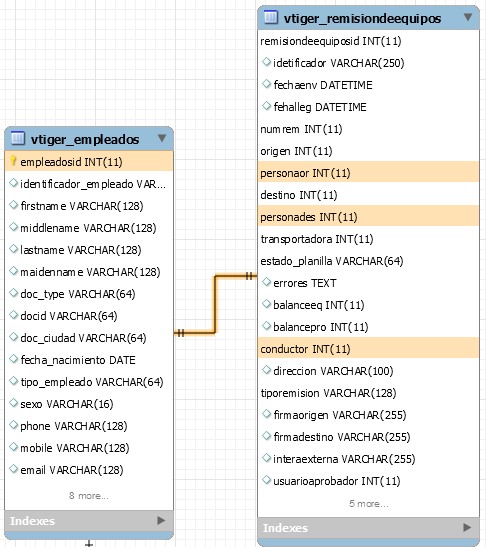Image resolution: width=486 pixels, height=547 pixels.
Task: Select tipo_empleado VARCHAR(64) column text
Action: tap(92, 382)
